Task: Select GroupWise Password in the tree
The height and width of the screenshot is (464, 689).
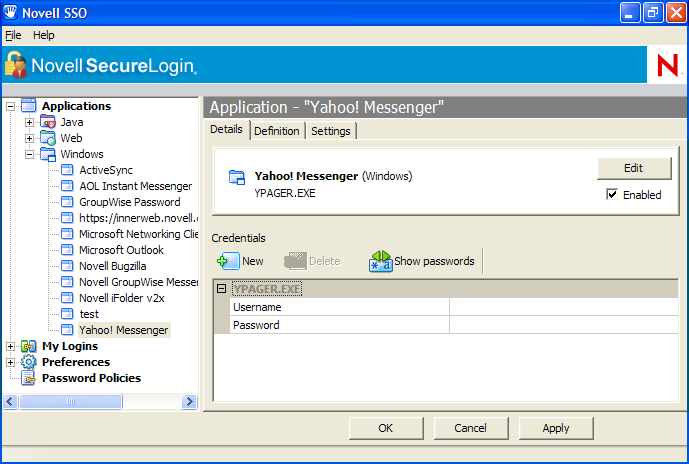Action: pyautogui.click(x=130, y=202)
